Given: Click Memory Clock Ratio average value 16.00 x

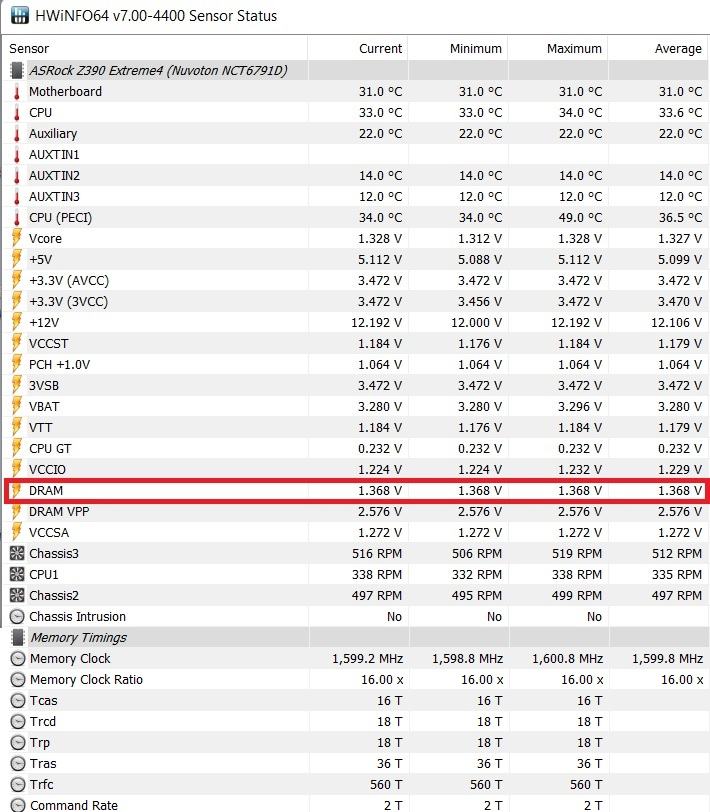Looking at the screenshot, I should point(682,680).
